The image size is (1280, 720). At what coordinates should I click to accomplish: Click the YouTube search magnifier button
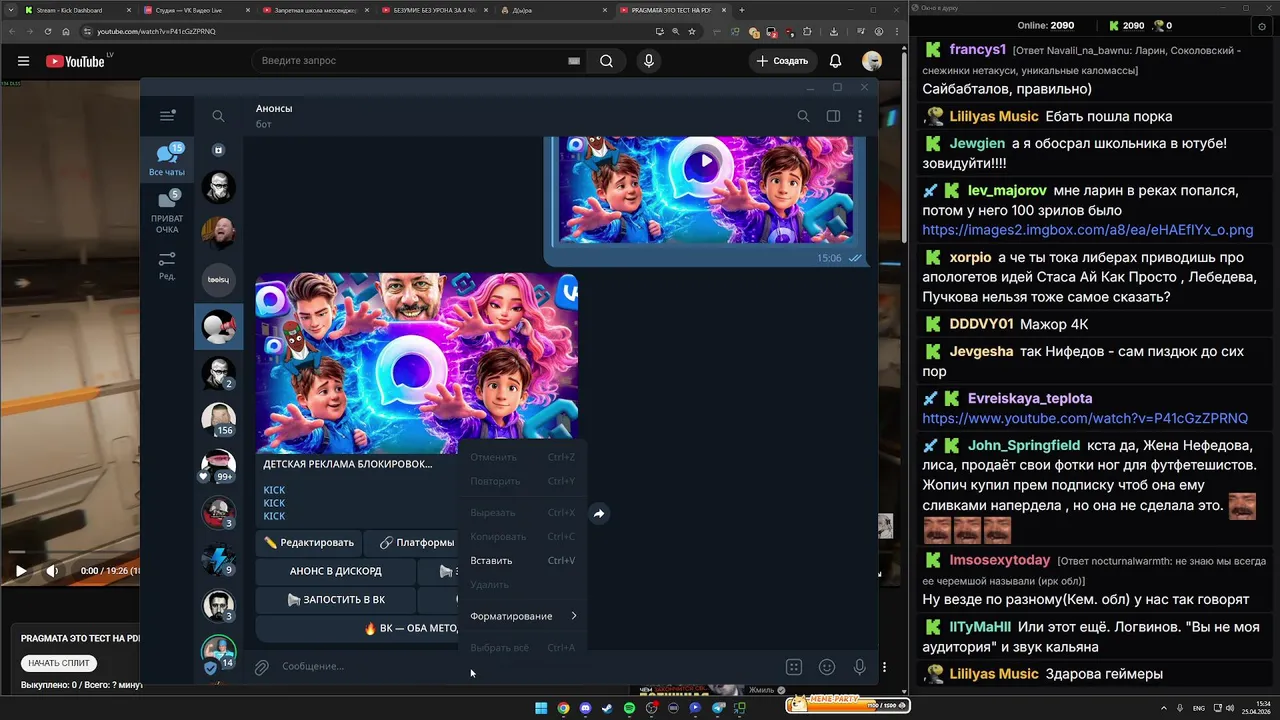click(x=606, y=61)
